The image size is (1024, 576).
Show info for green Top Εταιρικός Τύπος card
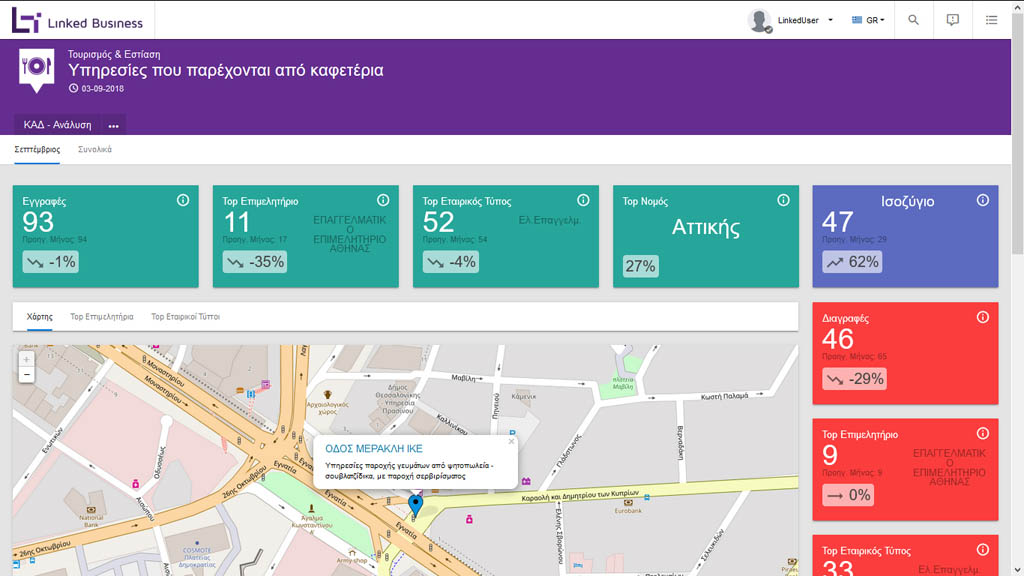(583, 200)
